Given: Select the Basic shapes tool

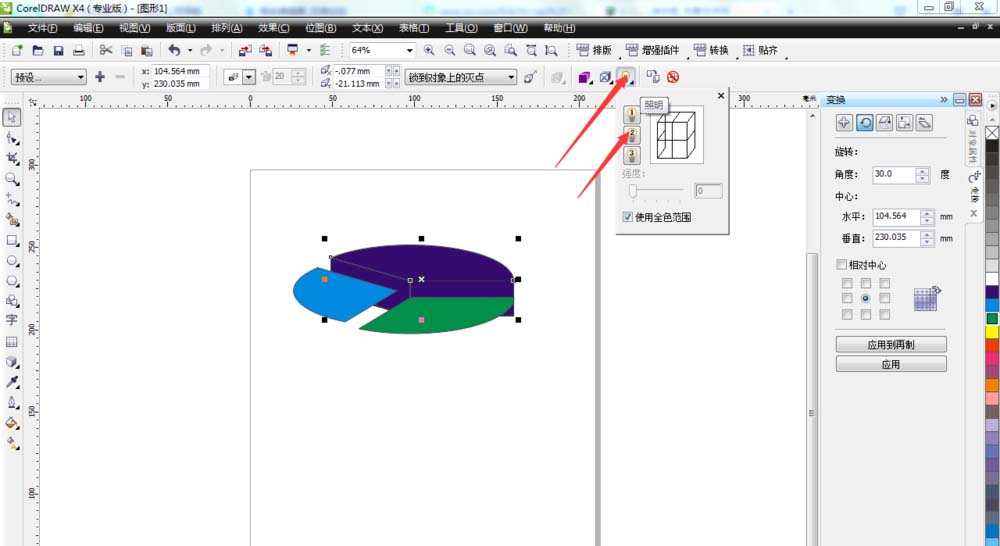Looking at the screenshot, I should pos(12,300).
